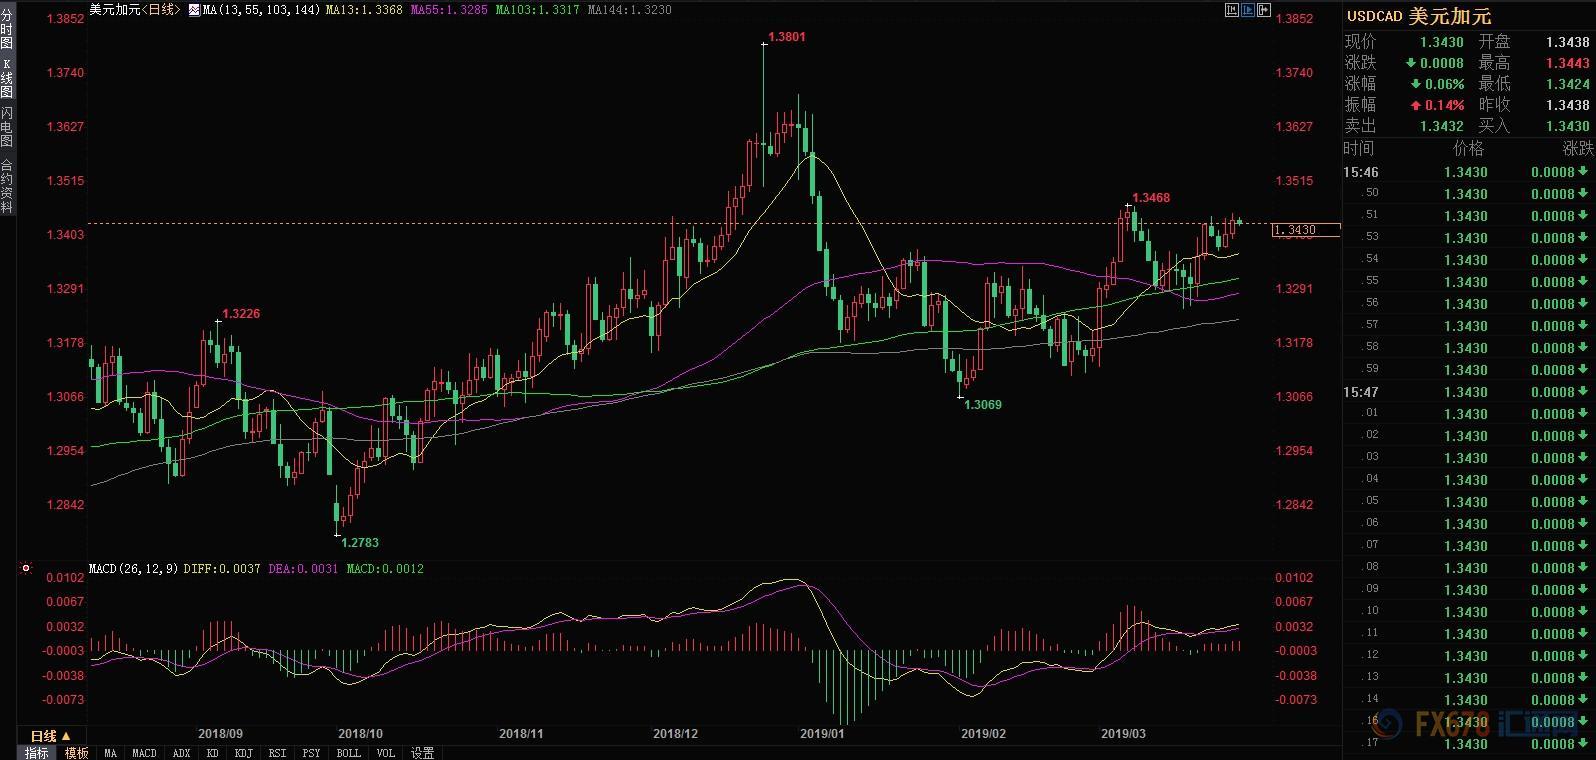Click the 最低 value 1.3424
Image resolution: width=1596 pixels, height=760 pixels.
click(x=1567, y=84)
